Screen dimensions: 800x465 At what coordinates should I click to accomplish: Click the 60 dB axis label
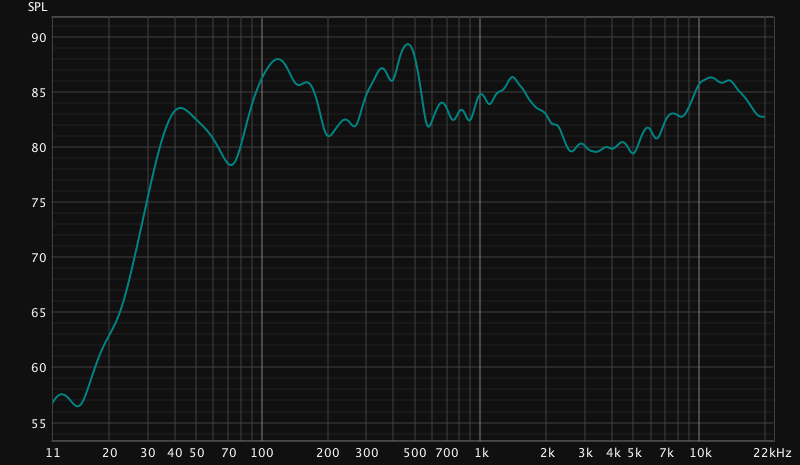(x=39, y=368)
